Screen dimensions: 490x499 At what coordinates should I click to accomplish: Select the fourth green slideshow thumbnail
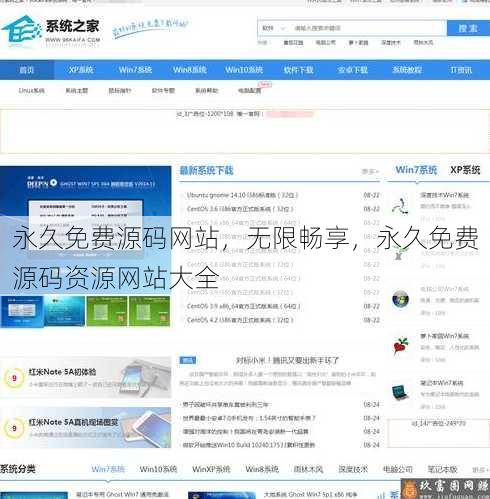click(149, 311)
